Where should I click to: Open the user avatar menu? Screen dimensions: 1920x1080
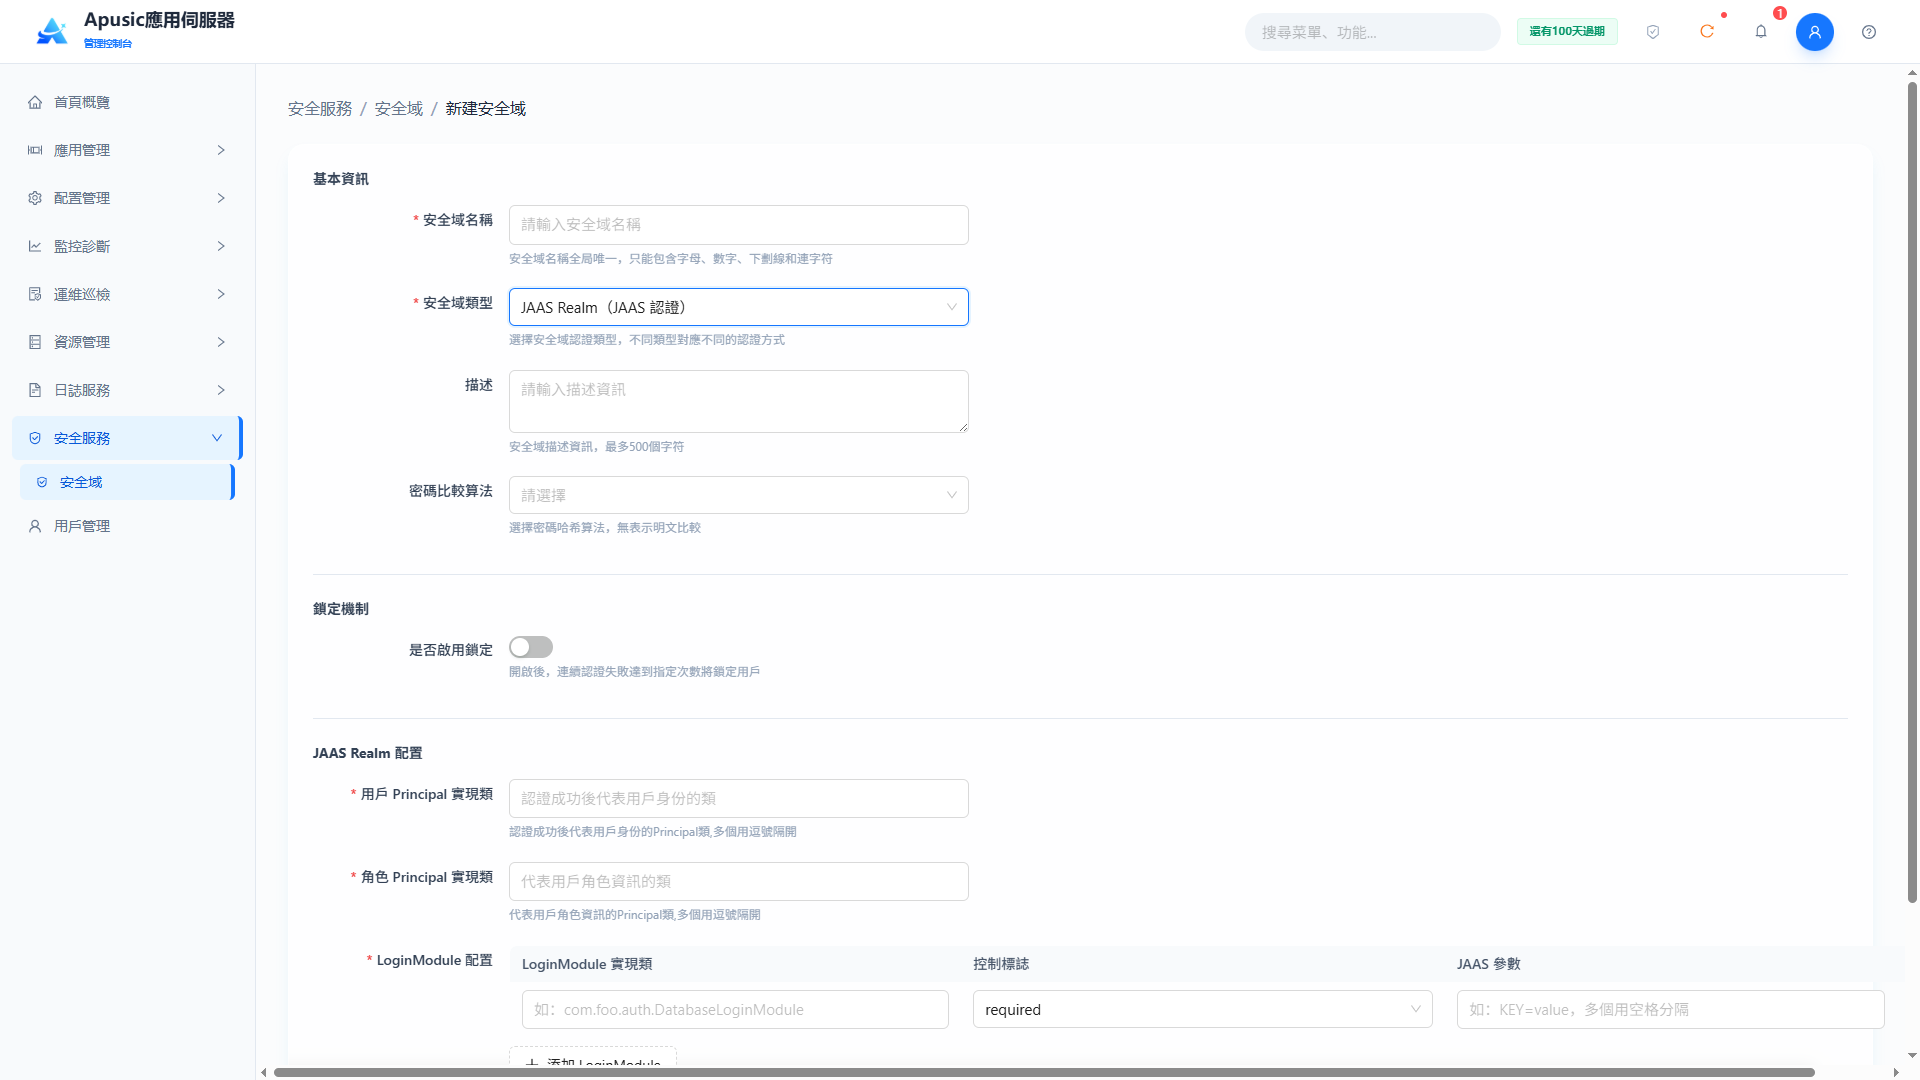pyautogui.click(x=1815, y=32)
